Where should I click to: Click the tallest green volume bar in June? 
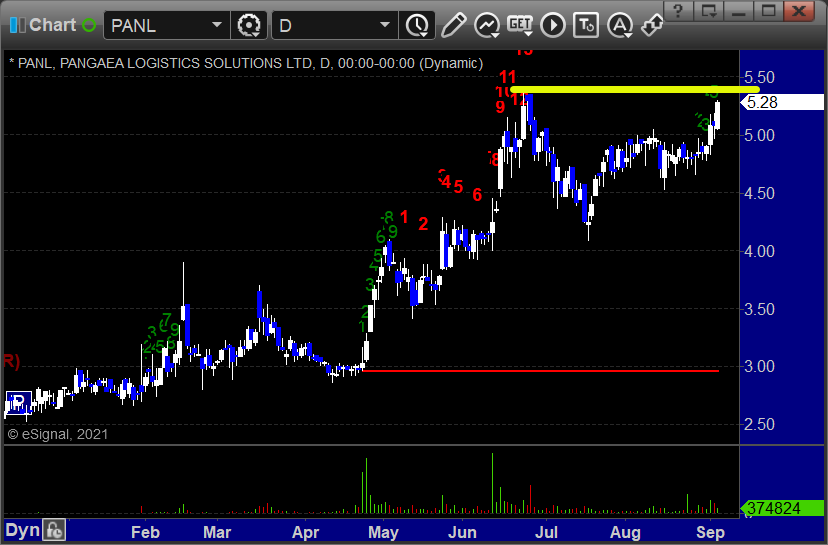click(493, 483)
